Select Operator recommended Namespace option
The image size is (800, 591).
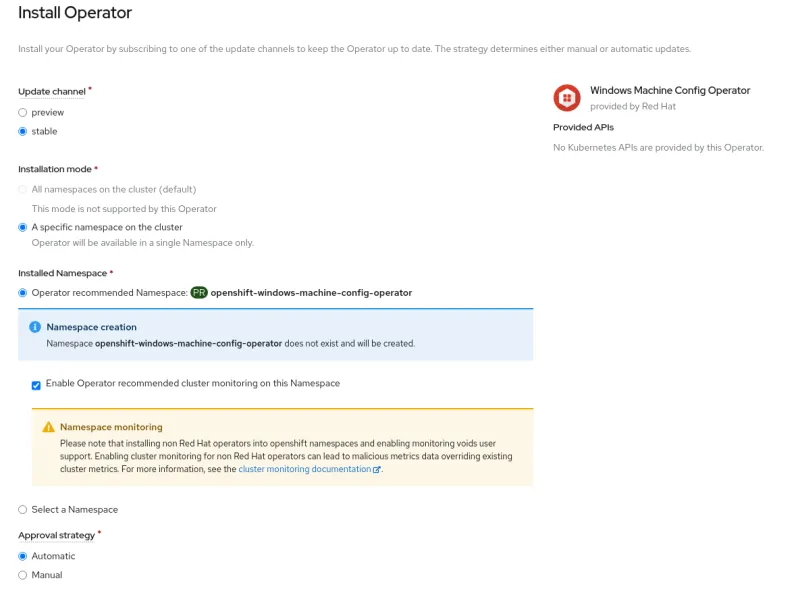point(23,293)
